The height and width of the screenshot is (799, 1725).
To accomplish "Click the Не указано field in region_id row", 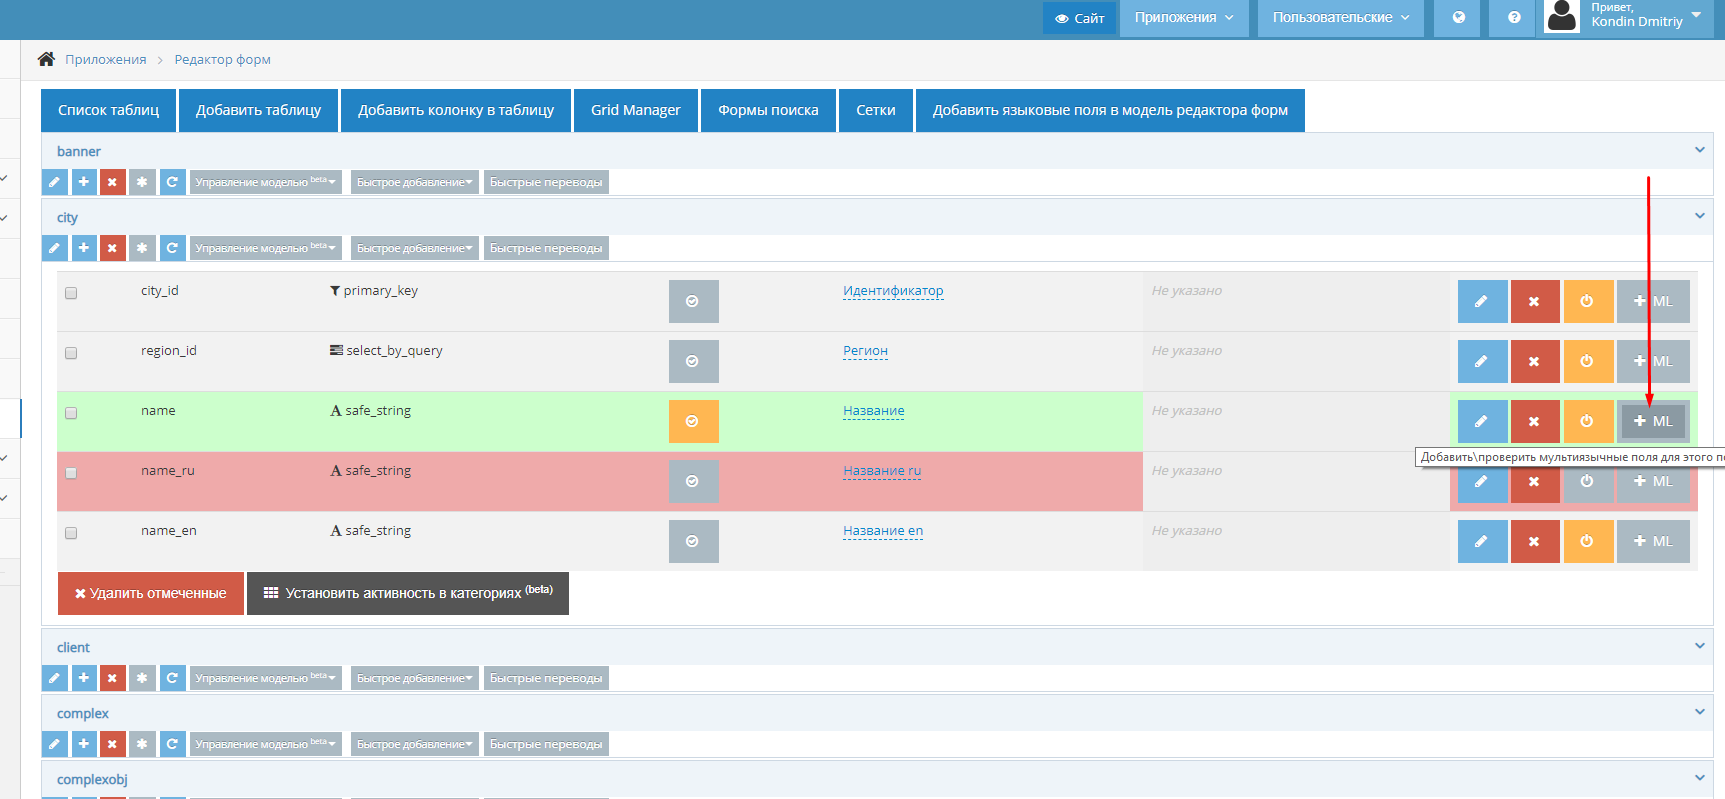I will pos(1187,351).
